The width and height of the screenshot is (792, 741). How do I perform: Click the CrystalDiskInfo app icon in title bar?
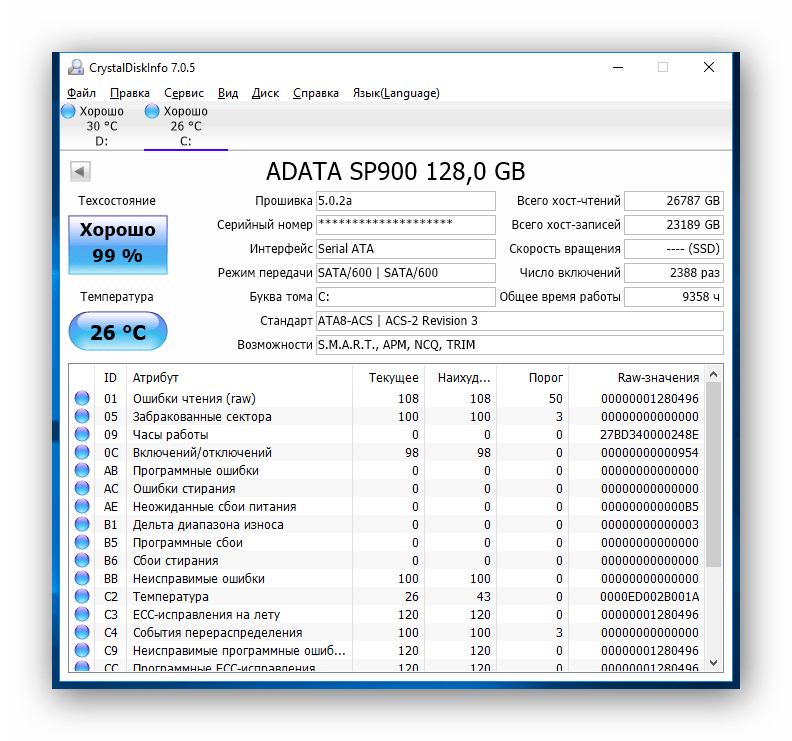tap(76, 67)
